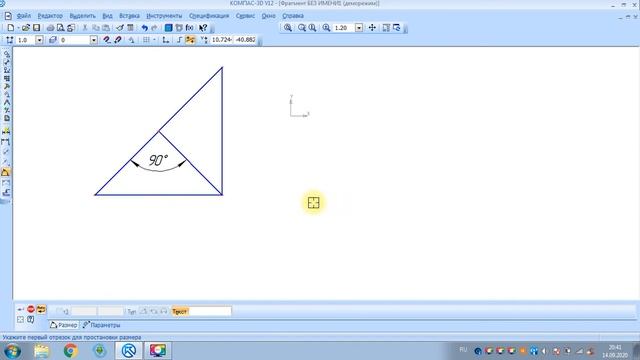The image size is (640, 360).
Task: Paste from clipboard
Action: click(x=106, y=28)
